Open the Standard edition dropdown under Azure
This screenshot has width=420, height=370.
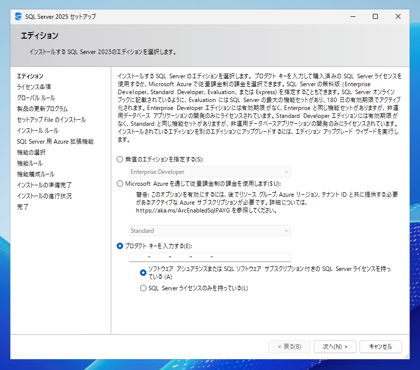209,231
